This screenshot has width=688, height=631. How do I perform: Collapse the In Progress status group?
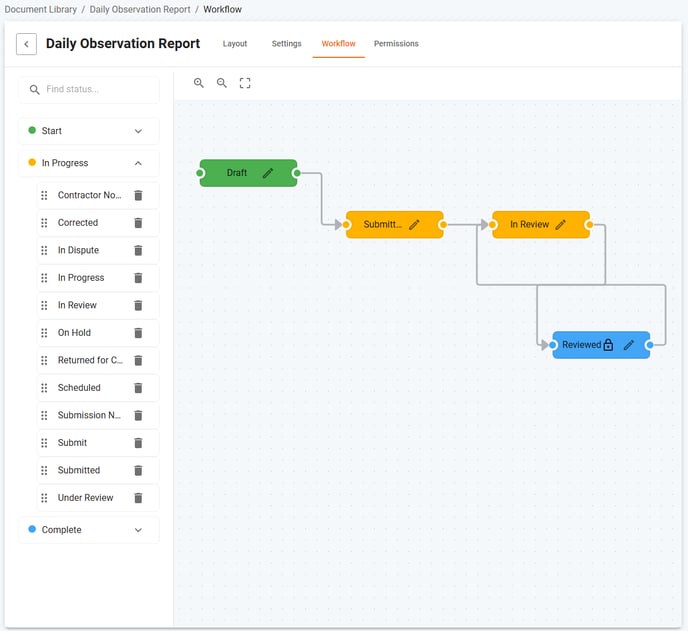tap(138, 163)
